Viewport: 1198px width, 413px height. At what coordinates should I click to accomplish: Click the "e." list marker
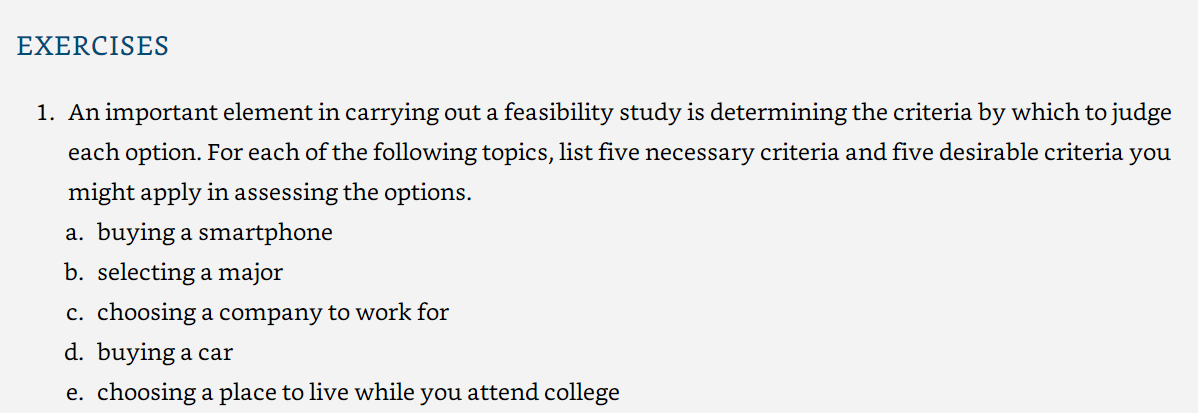(75, 393)
